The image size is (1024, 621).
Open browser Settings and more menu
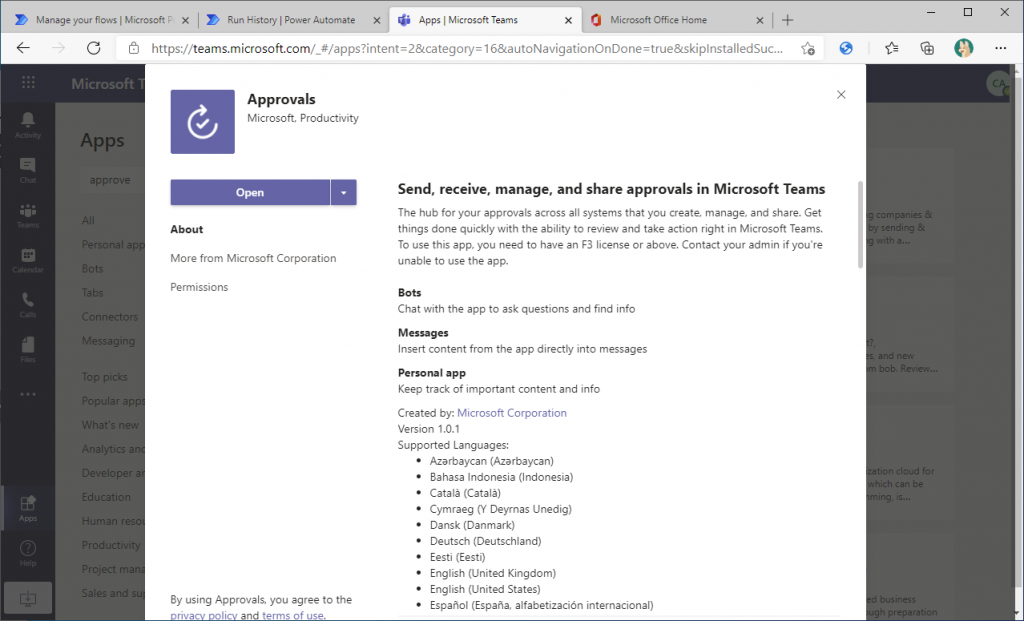(1000, 48)
